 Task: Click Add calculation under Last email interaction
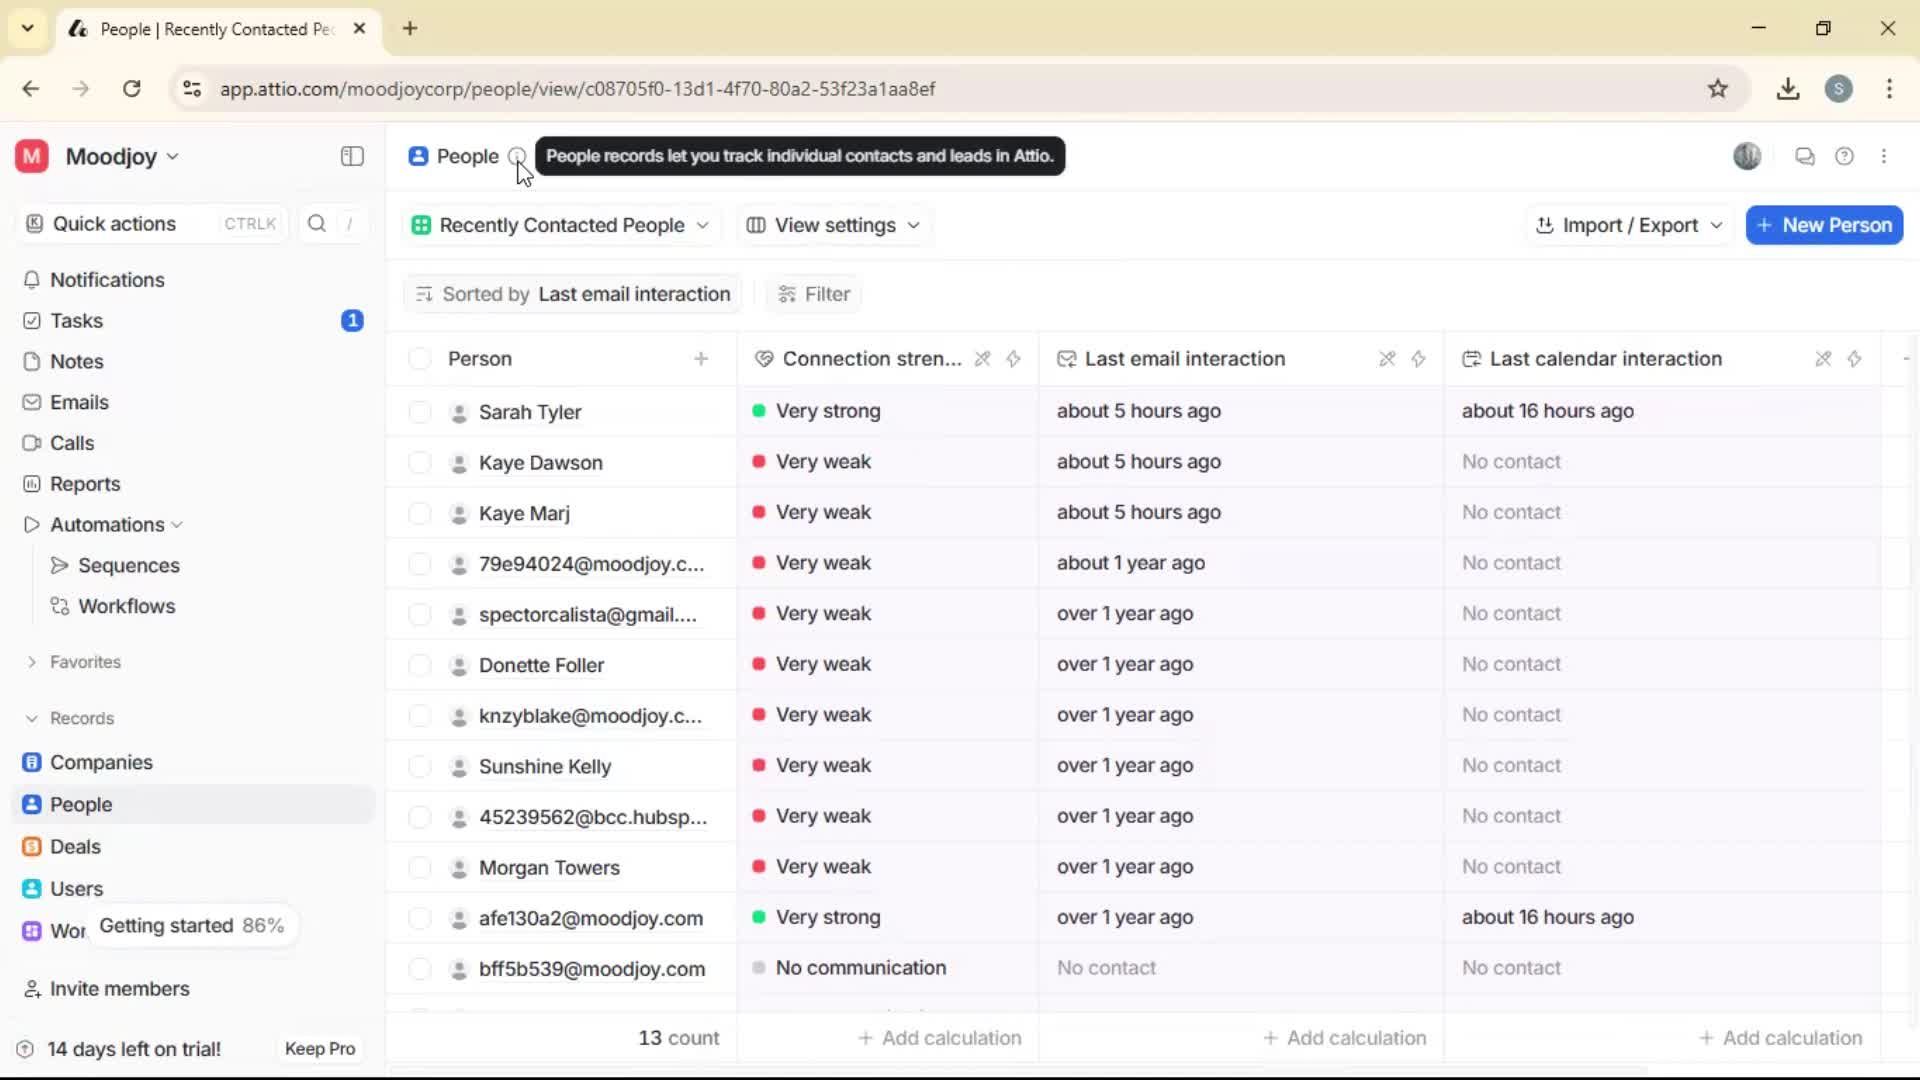click(x=1344, y=1038)
